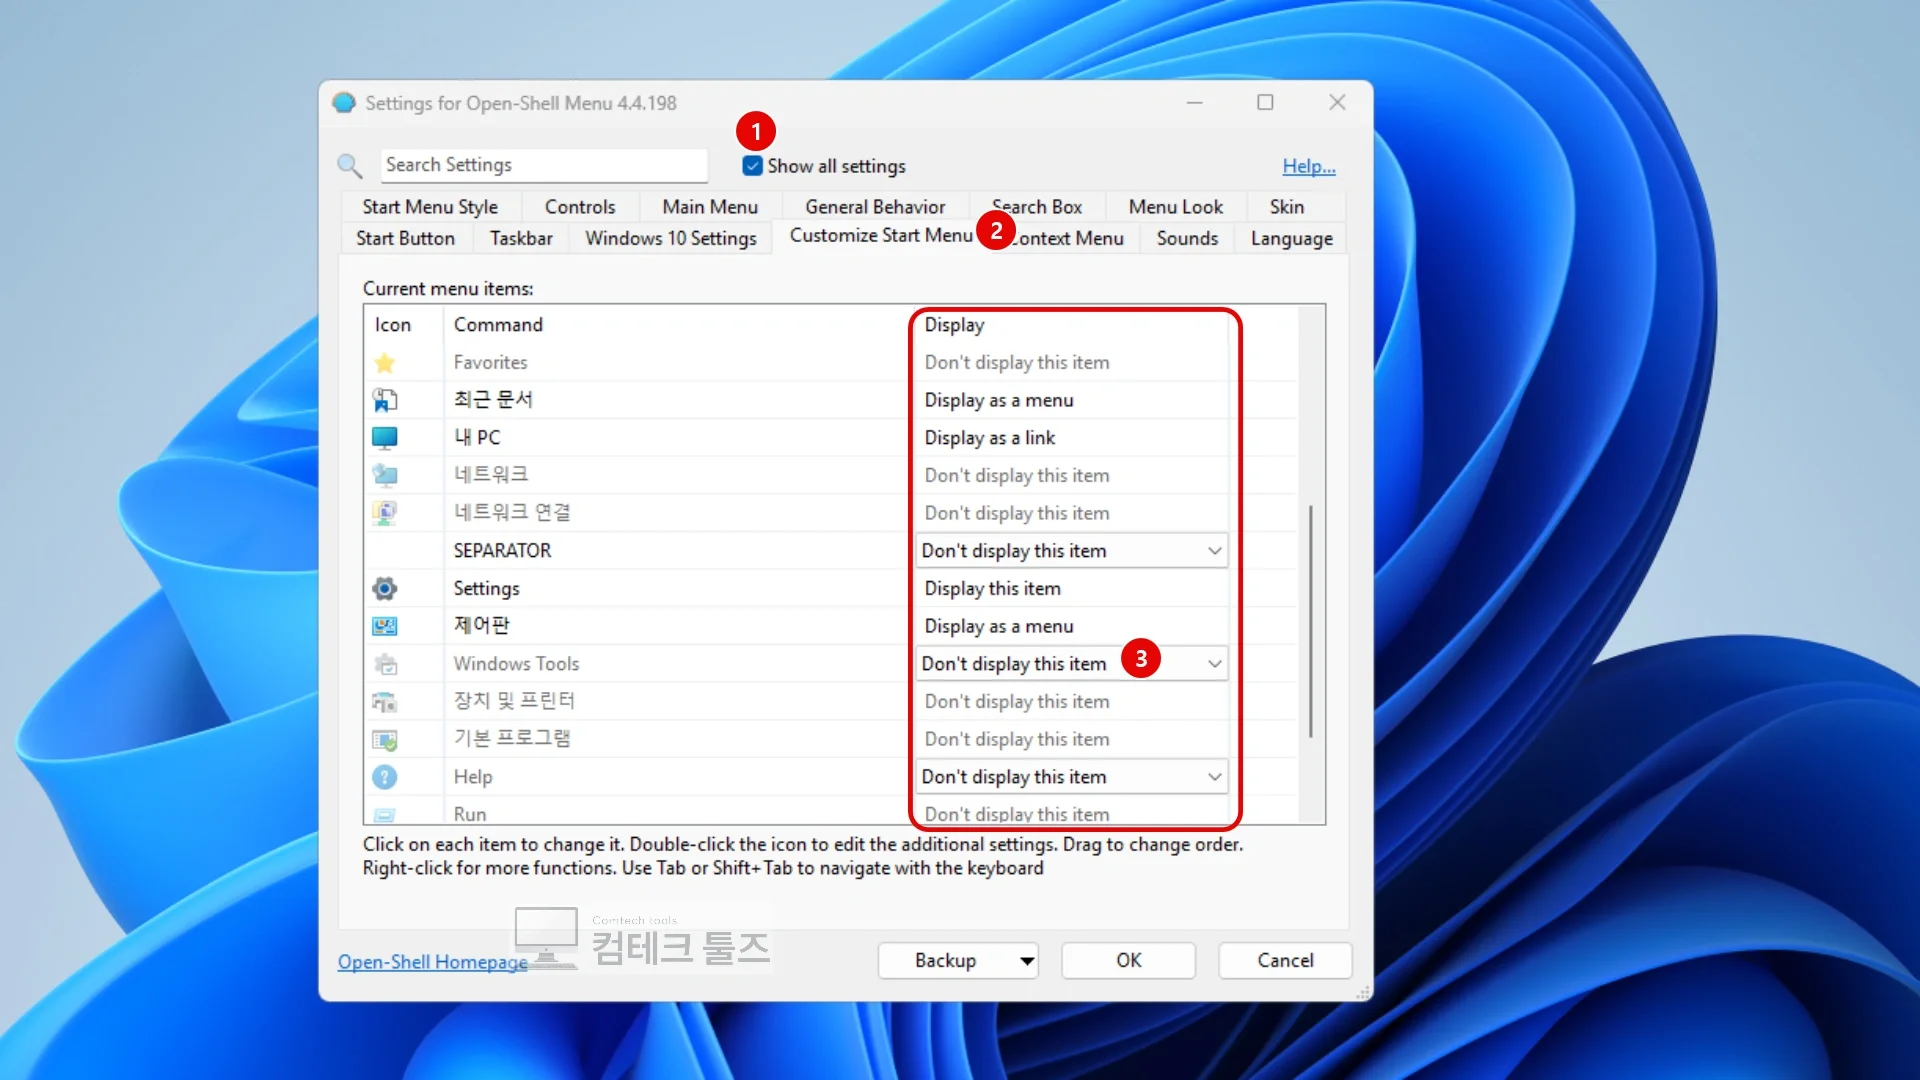Expand the Backup button dropdown arrow

coord(1026,961)
